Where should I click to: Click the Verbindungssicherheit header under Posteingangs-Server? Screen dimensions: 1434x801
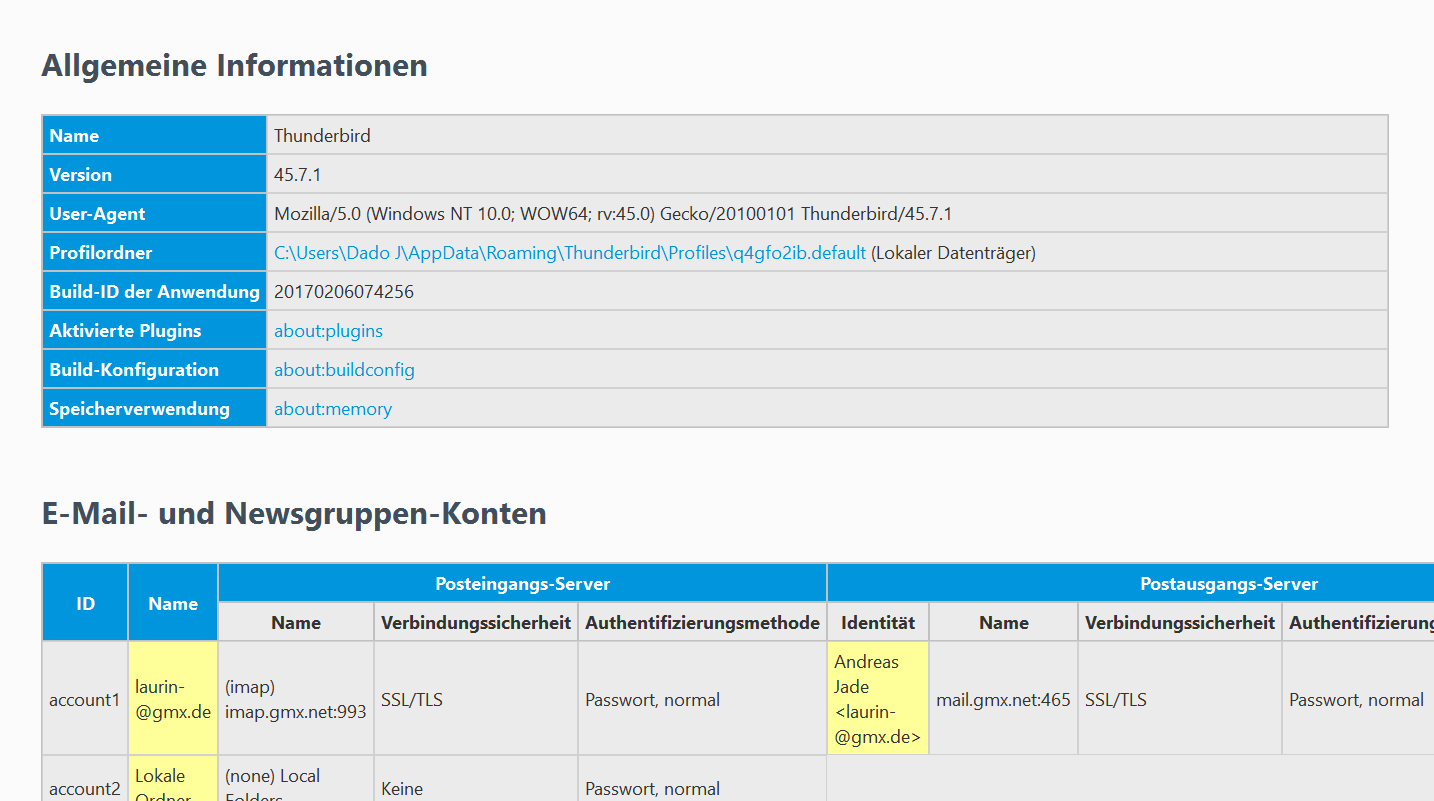(476, 623)
